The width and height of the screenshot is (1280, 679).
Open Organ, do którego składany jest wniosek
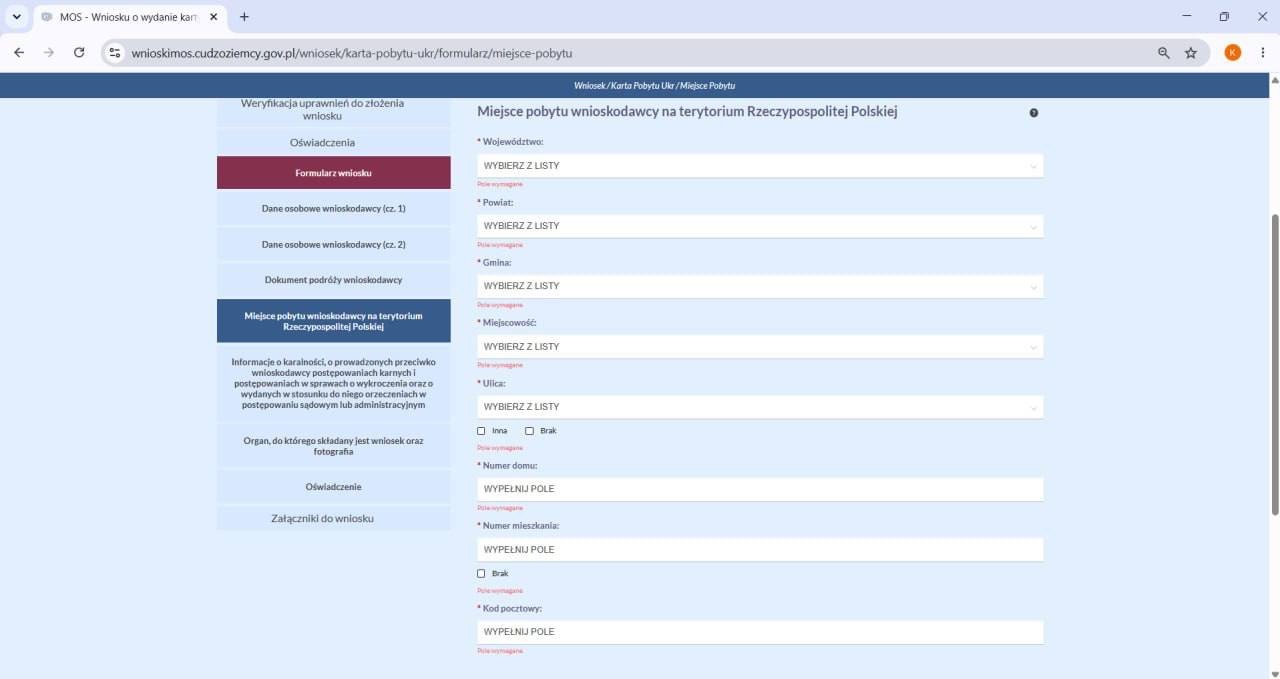coord(334,446)
